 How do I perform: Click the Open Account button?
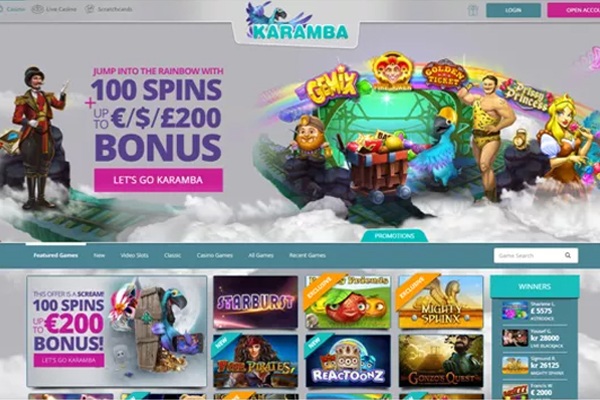tap(574, 10)
